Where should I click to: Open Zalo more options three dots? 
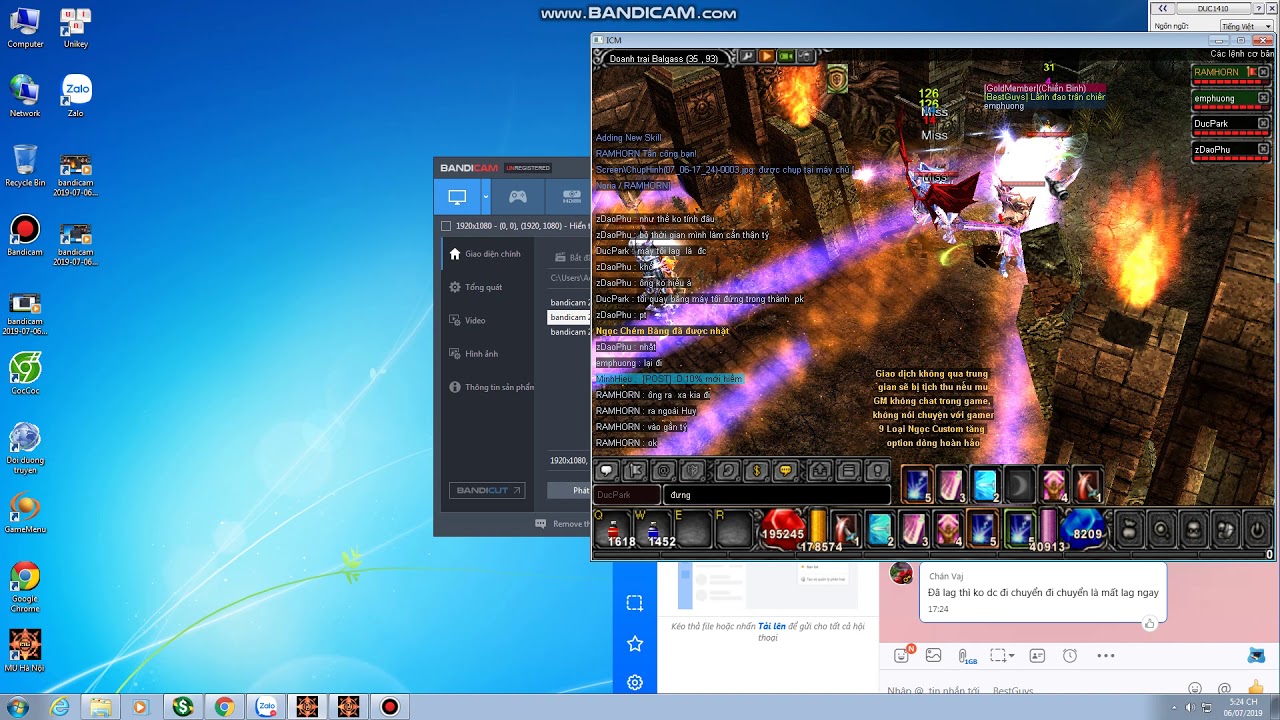tap(1105, 655)
